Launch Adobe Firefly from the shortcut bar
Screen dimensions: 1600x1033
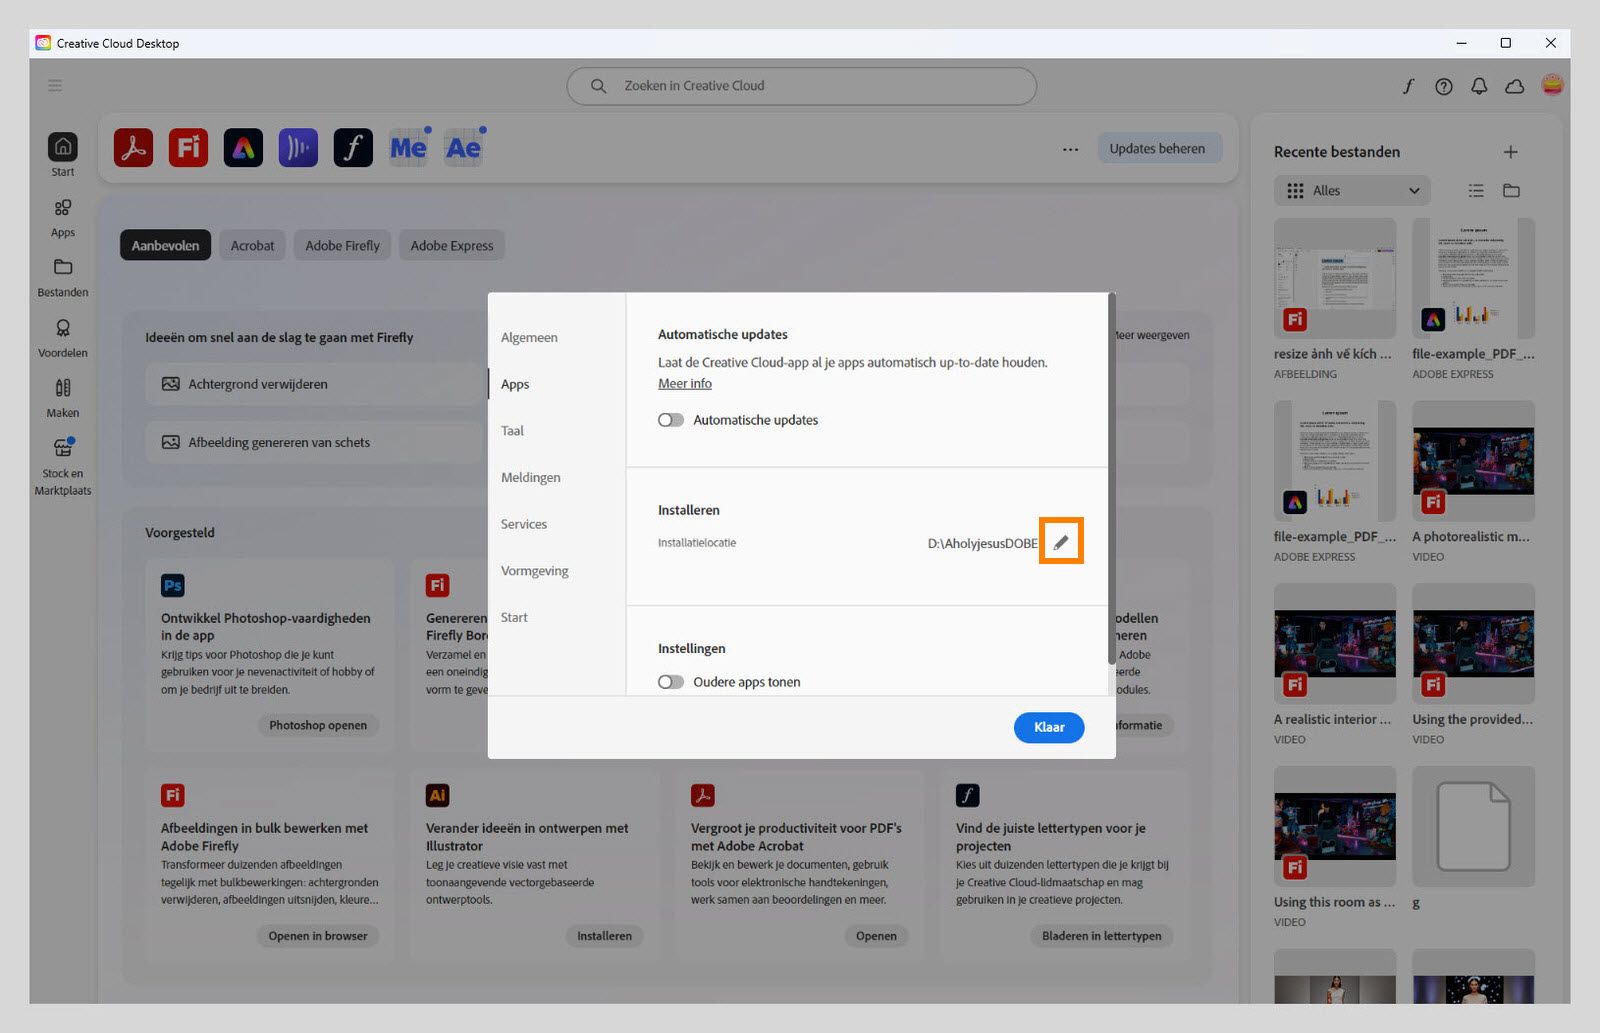pos(188,148)
